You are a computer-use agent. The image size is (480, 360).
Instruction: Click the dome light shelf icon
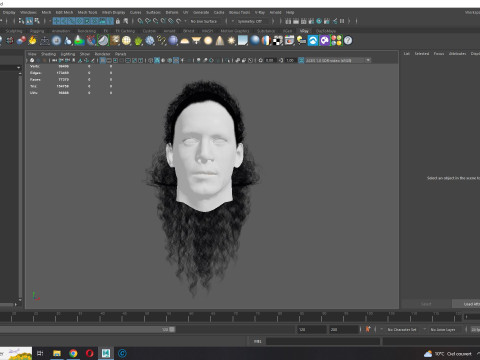(x=185, y=41)
